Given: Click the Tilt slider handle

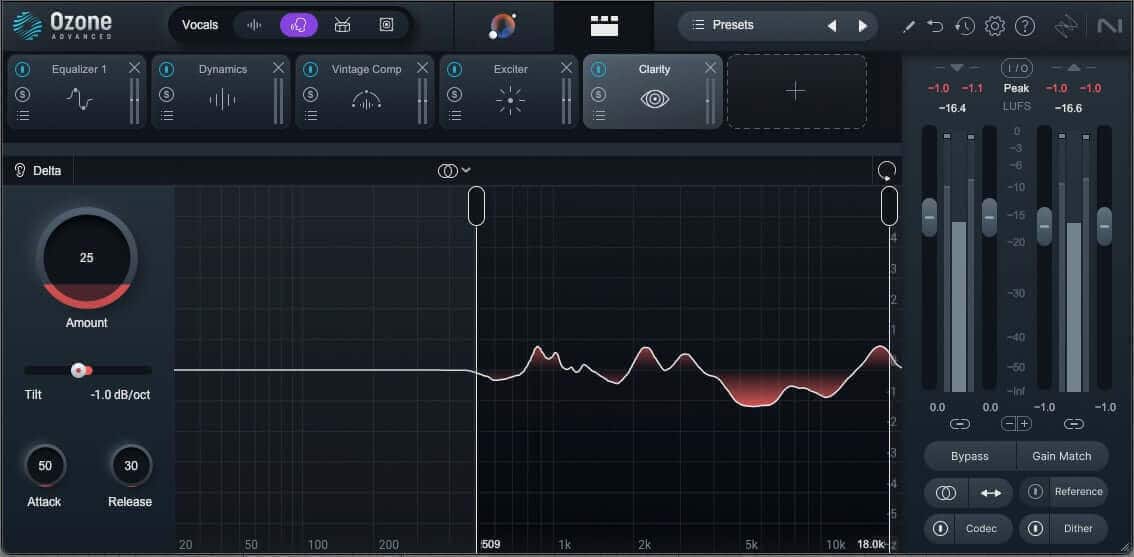Looking at the screenshot, I should click(79, 370).
